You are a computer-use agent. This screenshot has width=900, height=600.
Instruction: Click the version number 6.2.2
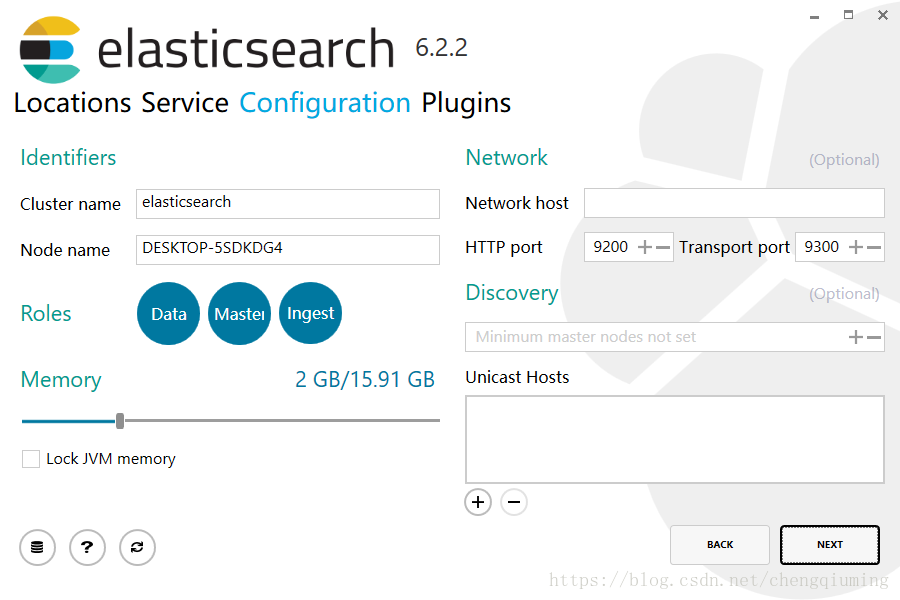pos(441,48)
